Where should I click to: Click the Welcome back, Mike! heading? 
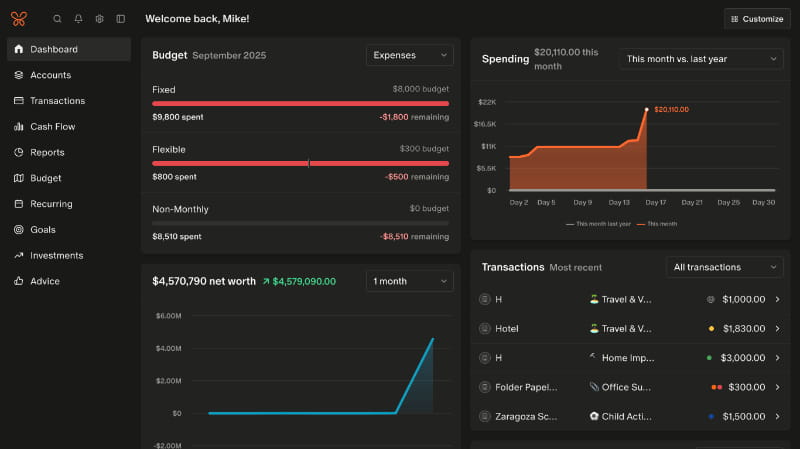pos(197,19)
